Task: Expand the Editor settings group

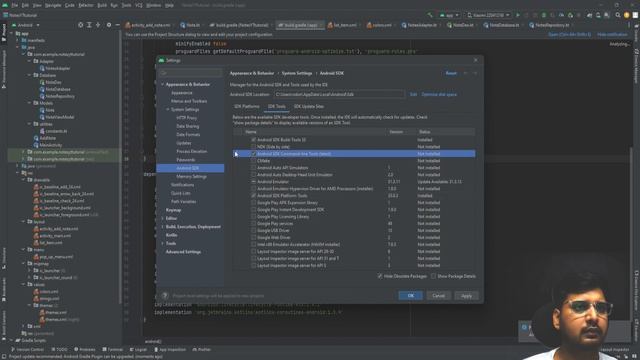Action: 162,218
